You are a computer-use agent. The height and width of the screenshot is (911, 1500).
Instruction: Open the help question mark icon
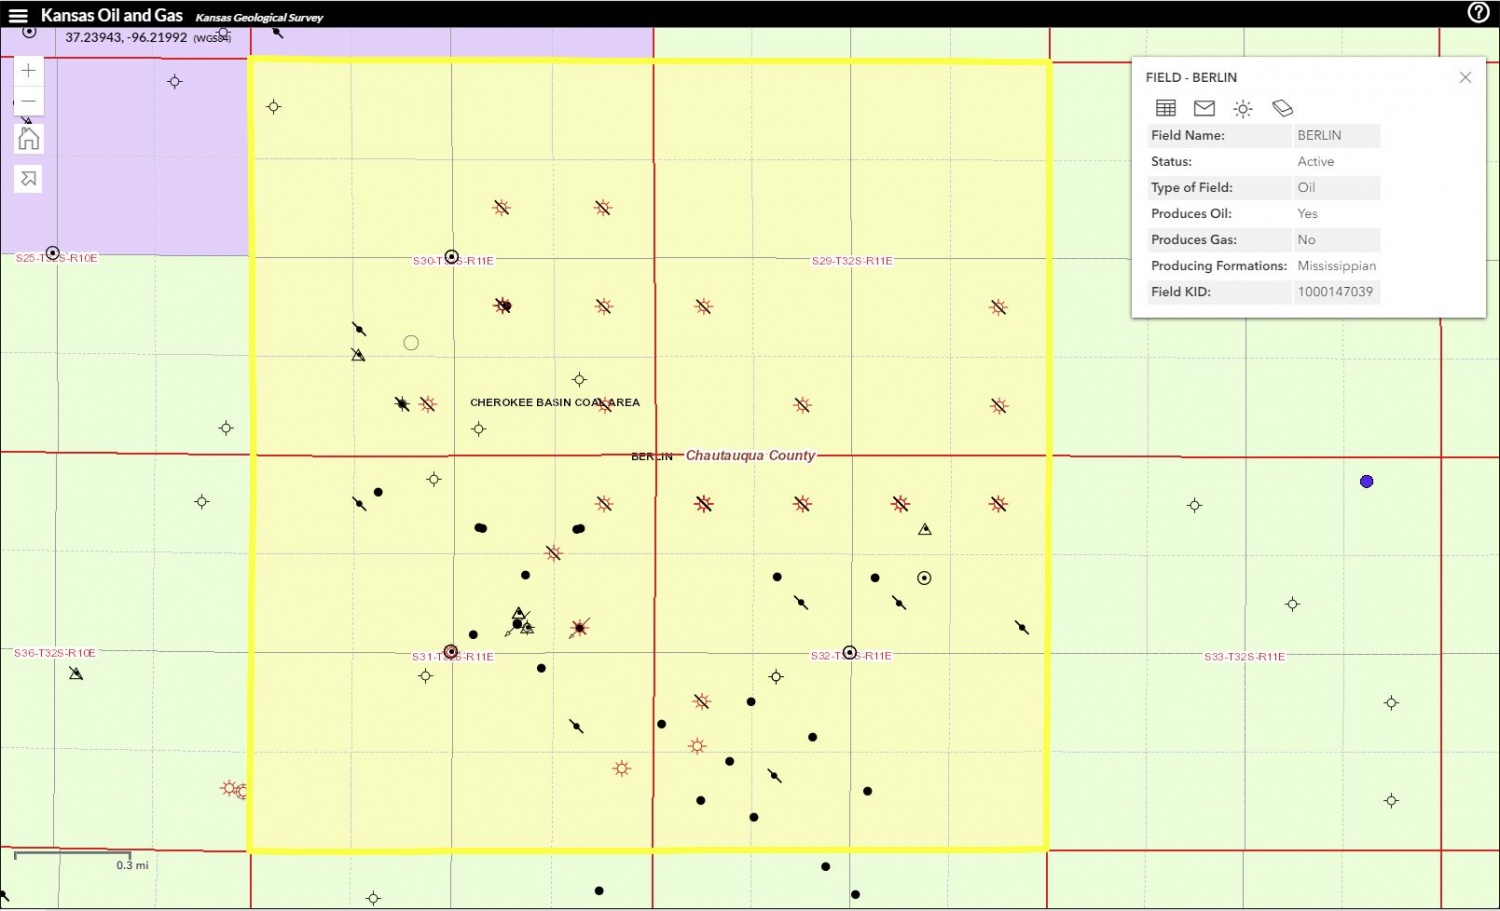1478,12
